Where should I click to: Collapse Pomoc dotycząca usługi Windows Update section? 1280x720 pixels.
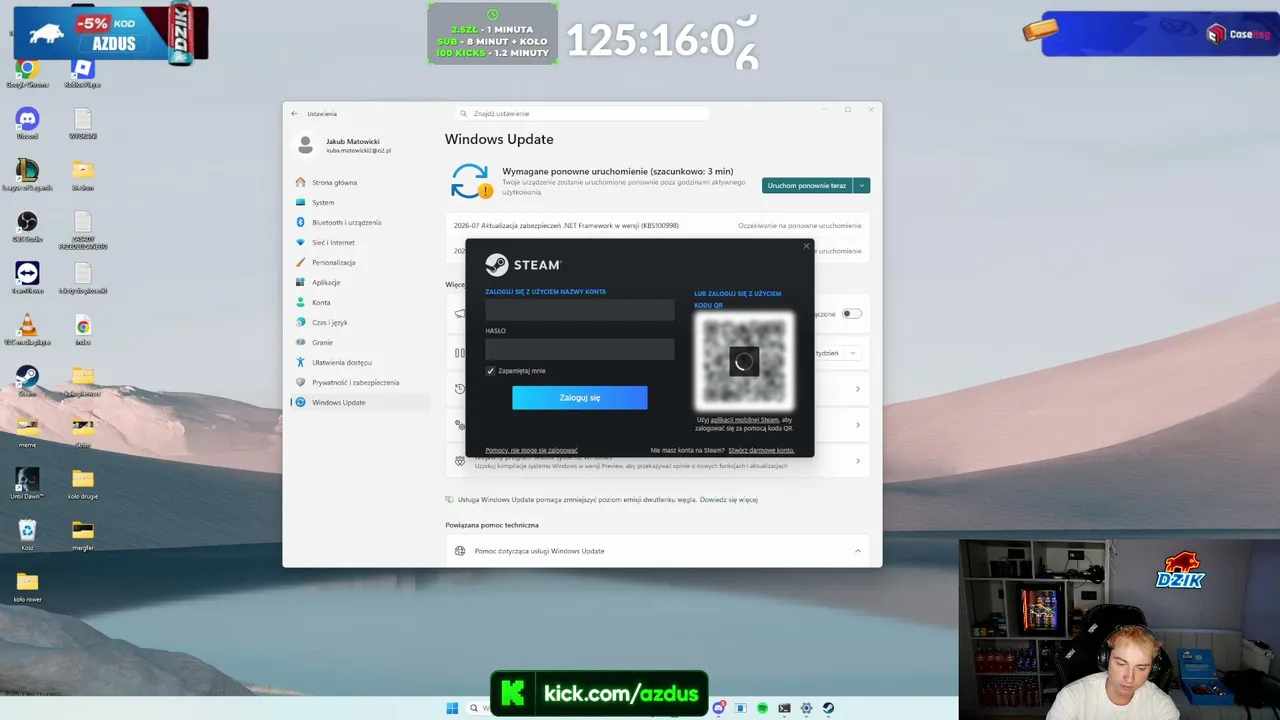(857, 551)
